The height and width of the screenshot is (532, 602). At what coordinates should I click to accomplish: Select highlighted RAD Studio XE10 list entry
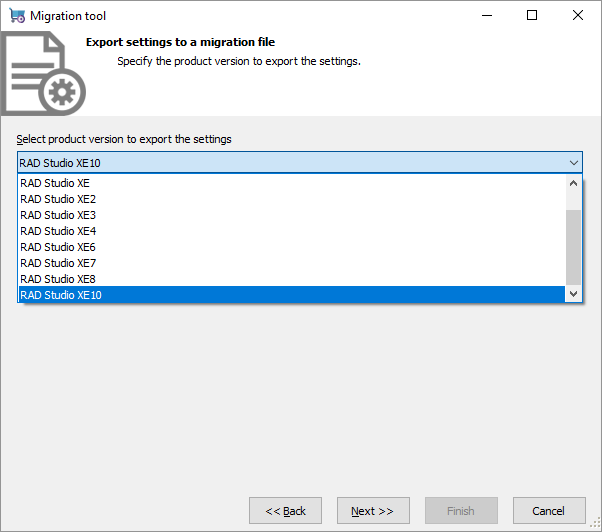click(x=61, y=295)
